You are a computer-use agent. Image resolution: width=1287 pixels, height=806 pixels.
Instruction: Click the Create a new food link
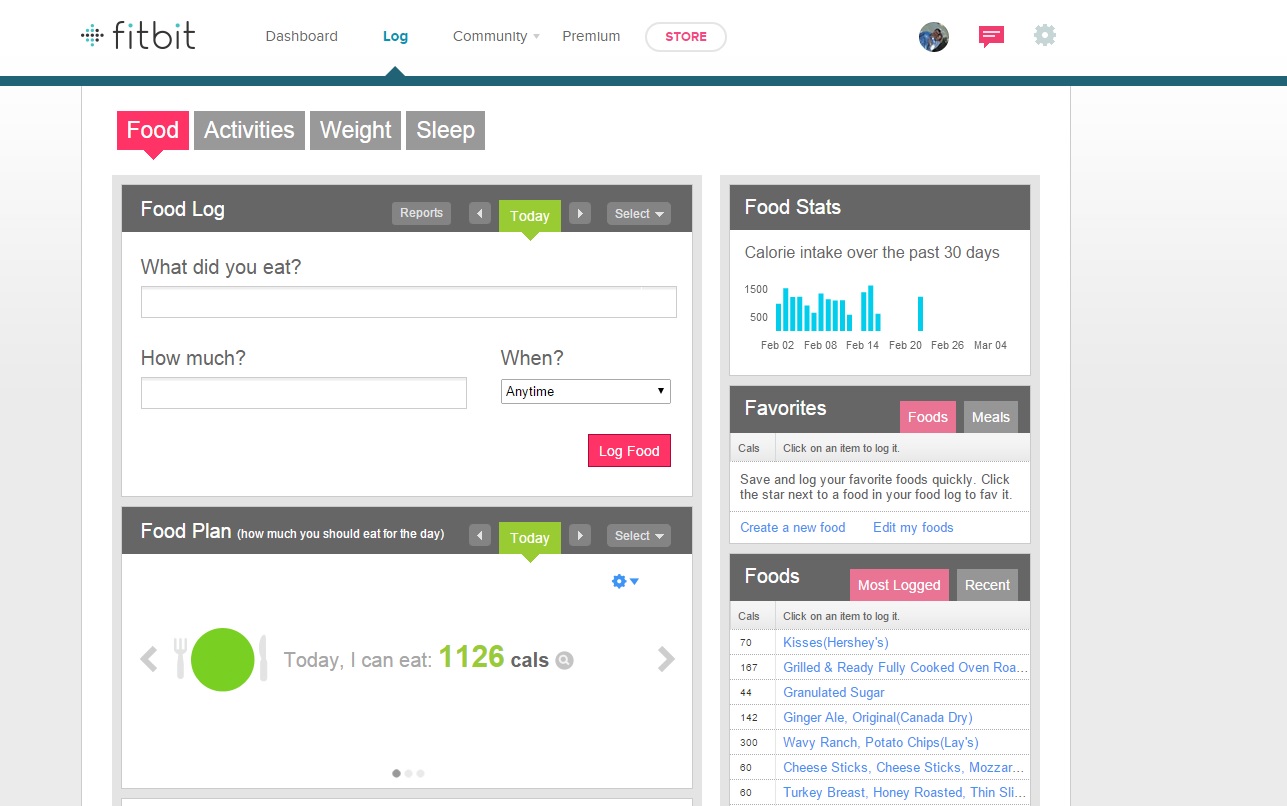pos(792,527)
